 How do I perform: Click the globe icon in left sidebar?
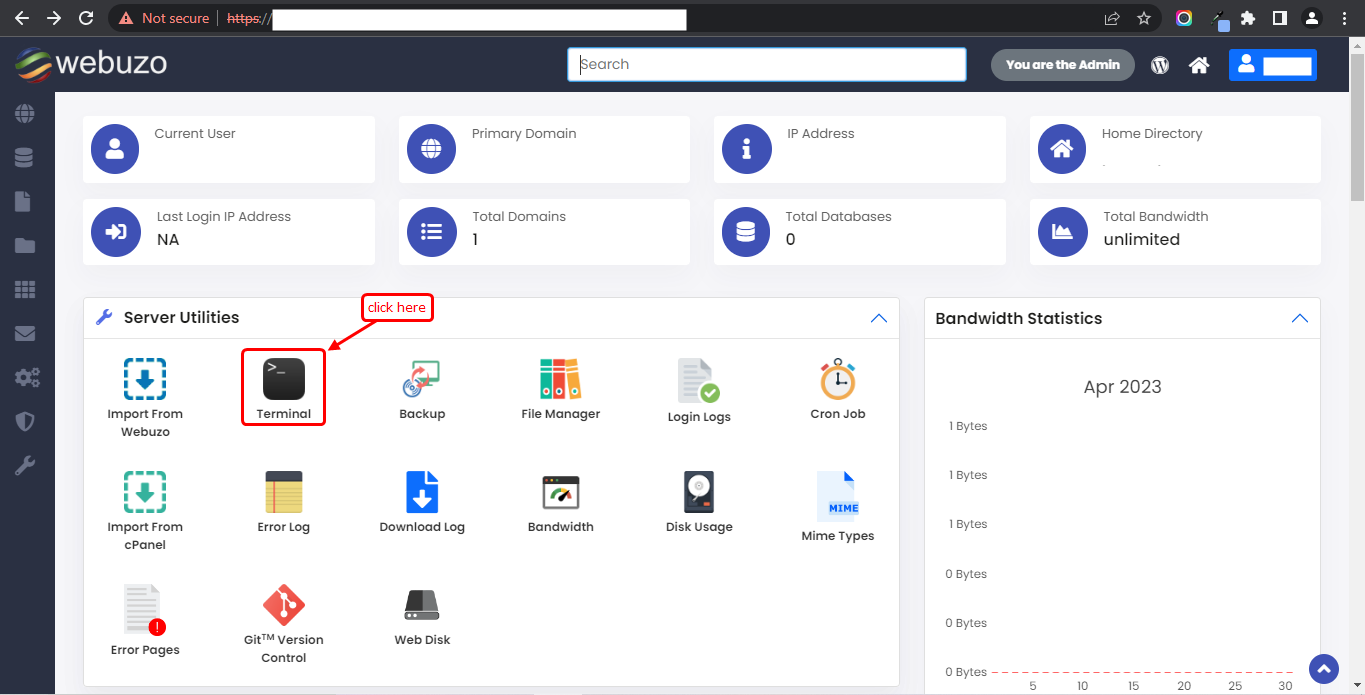[25, 113]
